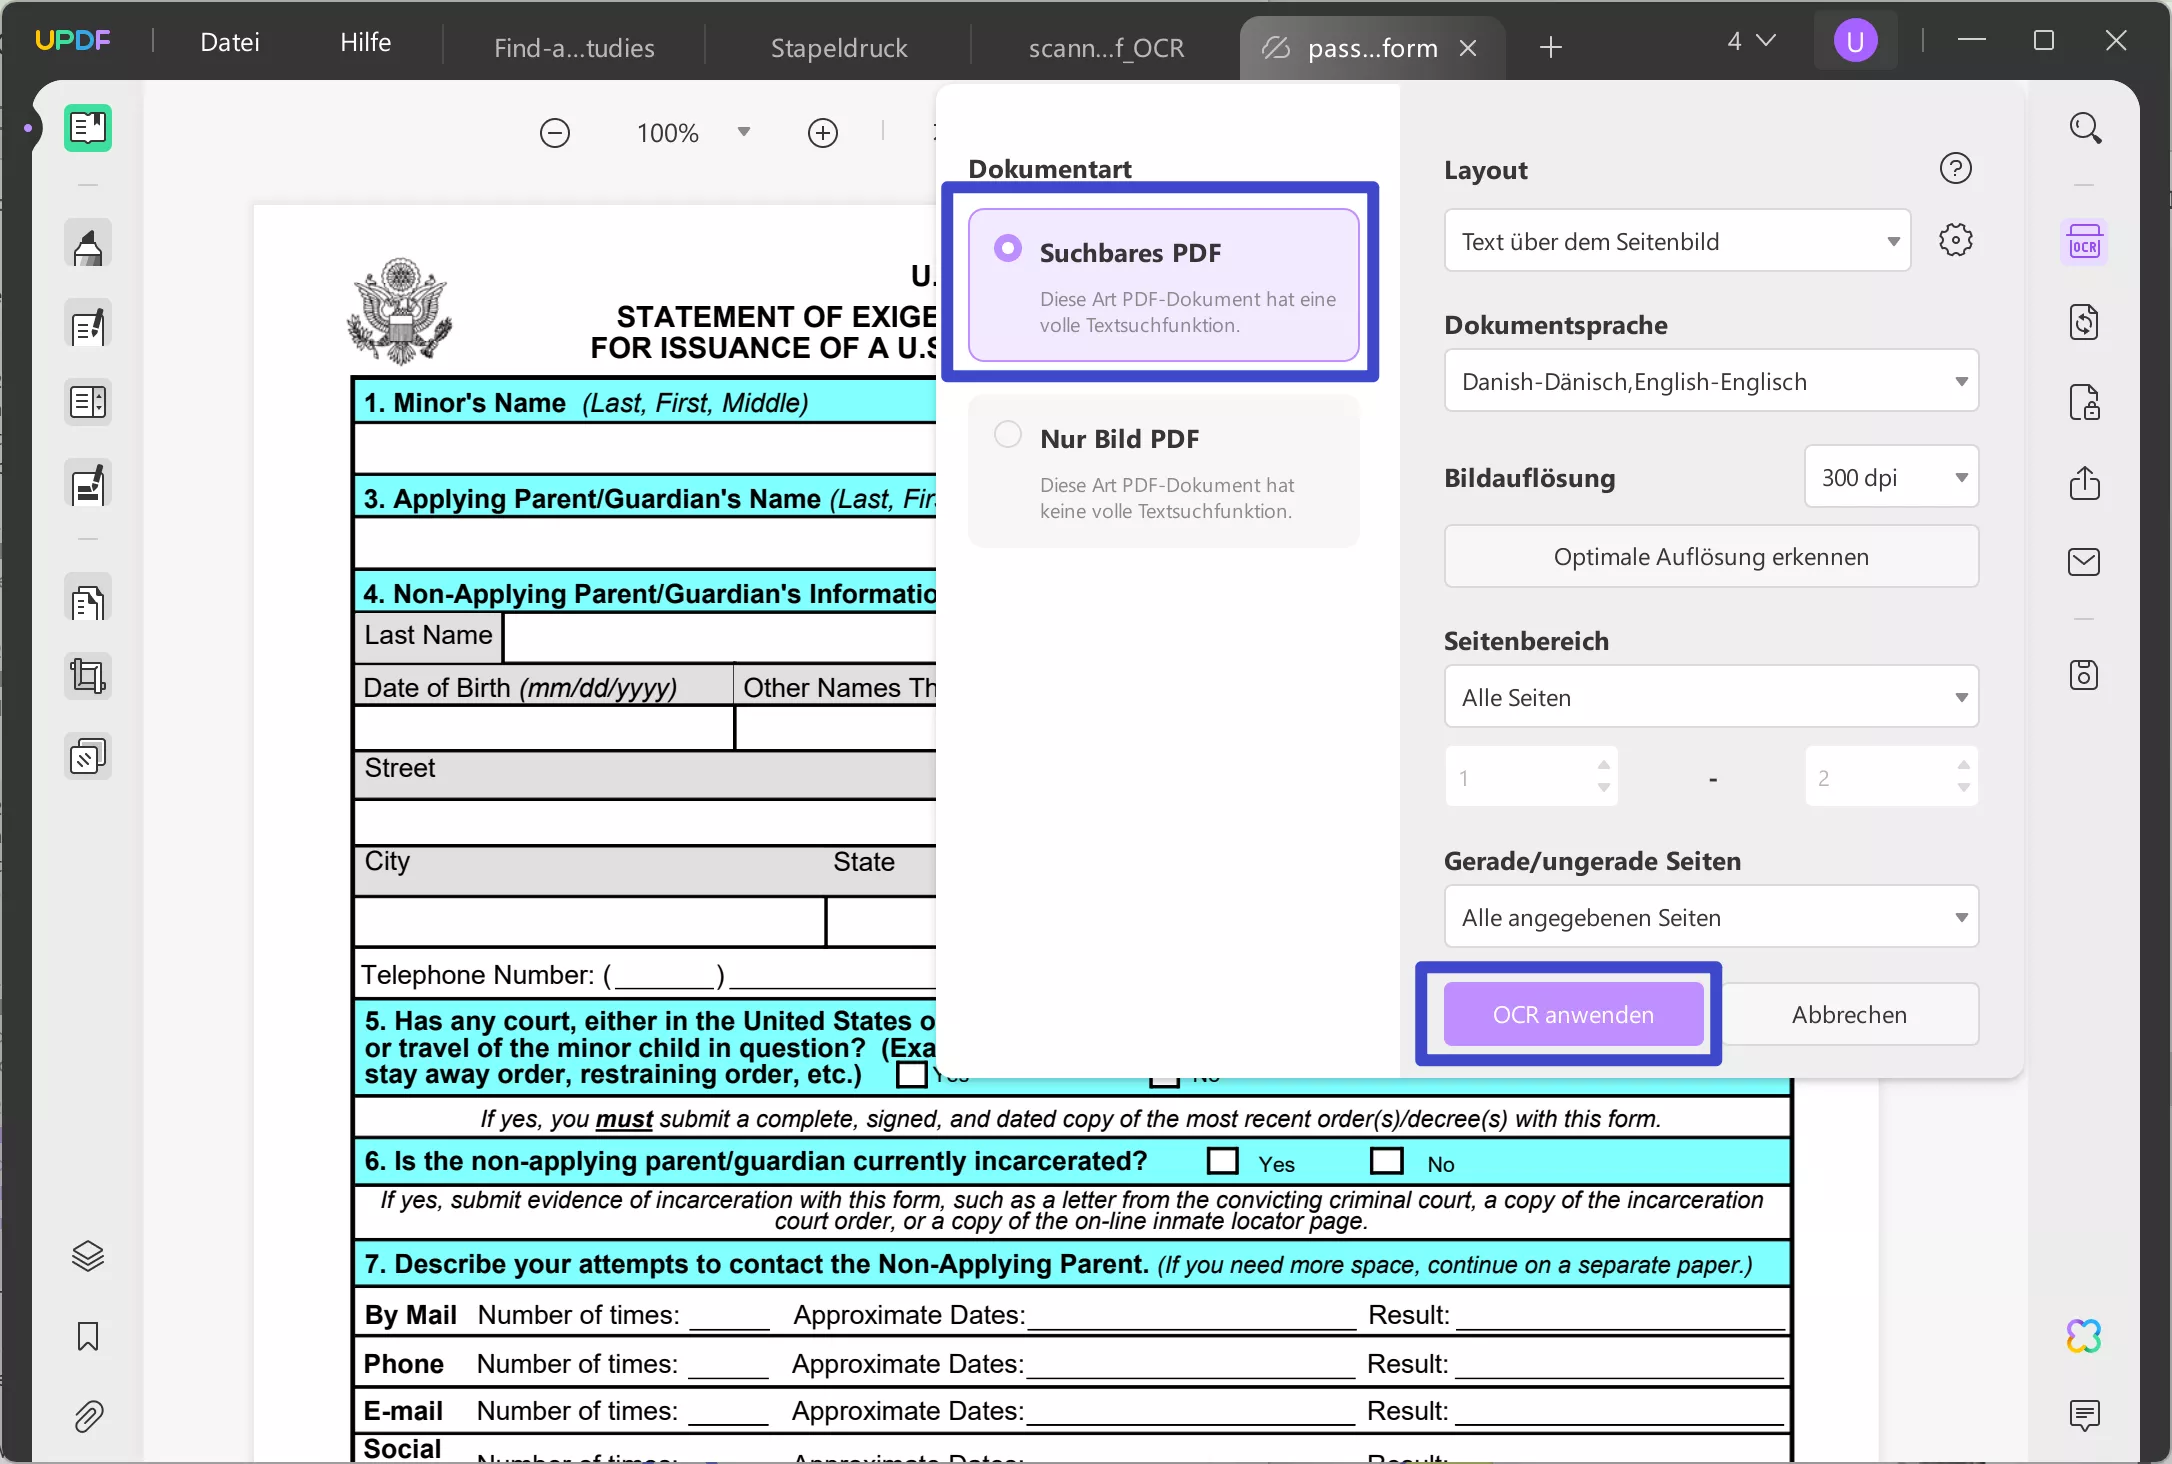Open the attachments paperclip icon
Viewport: 2172px width, 1464px height.
coord(88,1416)
